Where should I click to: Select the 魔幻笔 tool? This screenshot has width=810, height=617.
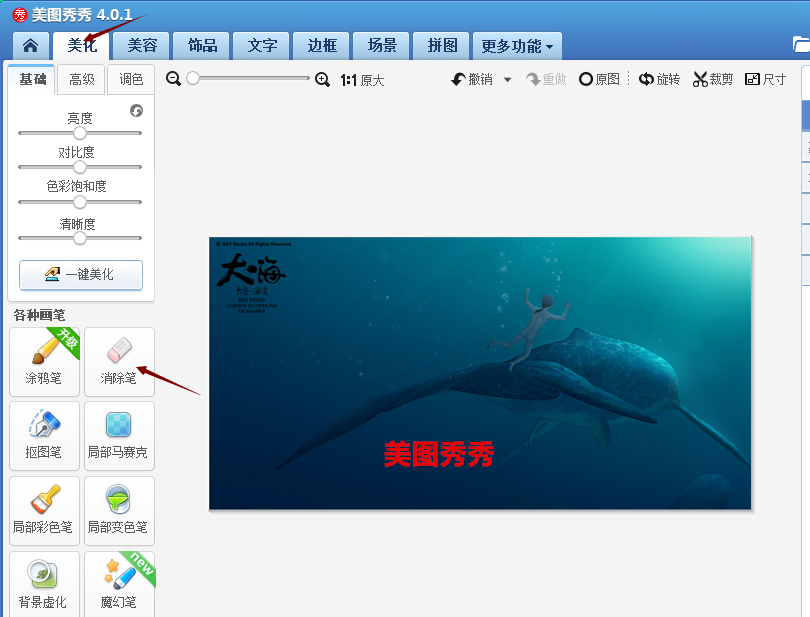(x=119, y=584)
